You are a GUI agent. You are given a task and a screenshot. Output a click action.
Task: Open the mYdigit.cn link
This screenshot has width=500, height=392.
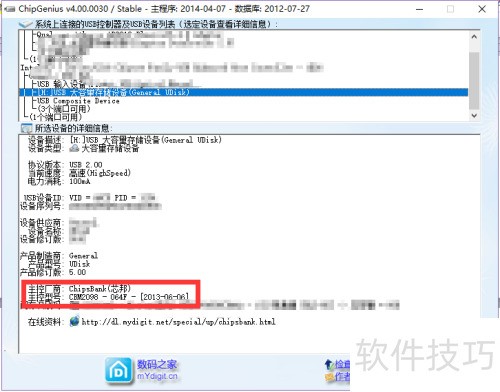point(157,376)
